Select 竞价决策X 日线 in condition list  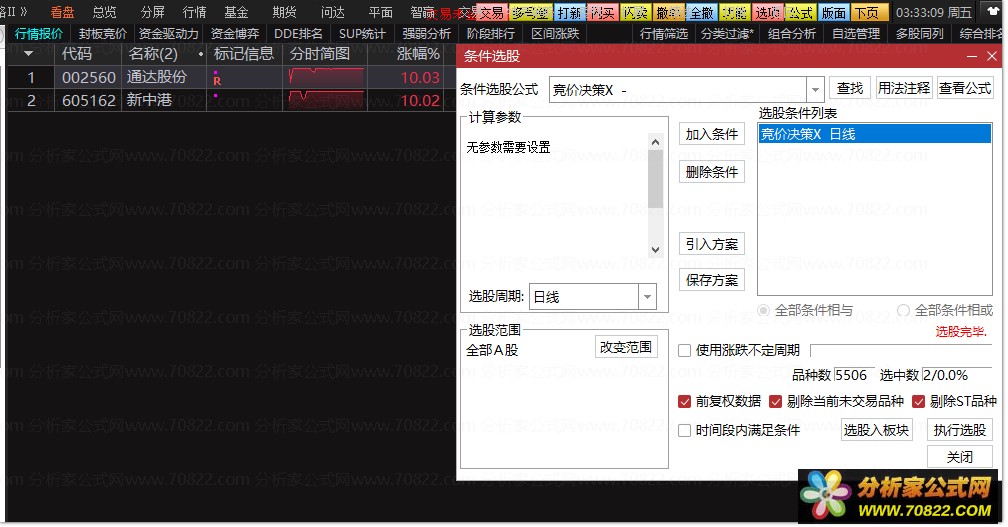point(875,134)
